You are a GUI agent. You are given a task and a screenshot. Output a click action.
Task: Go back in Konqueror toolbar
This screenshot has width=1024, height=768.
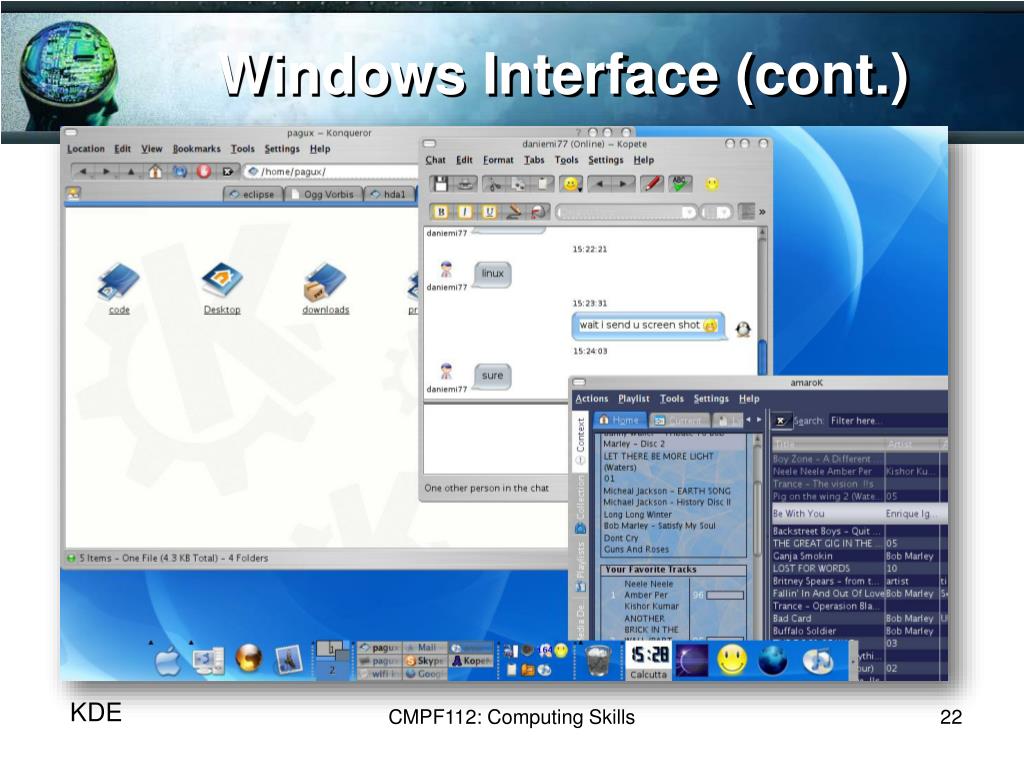pyautogui.click(x=83, y=172)
